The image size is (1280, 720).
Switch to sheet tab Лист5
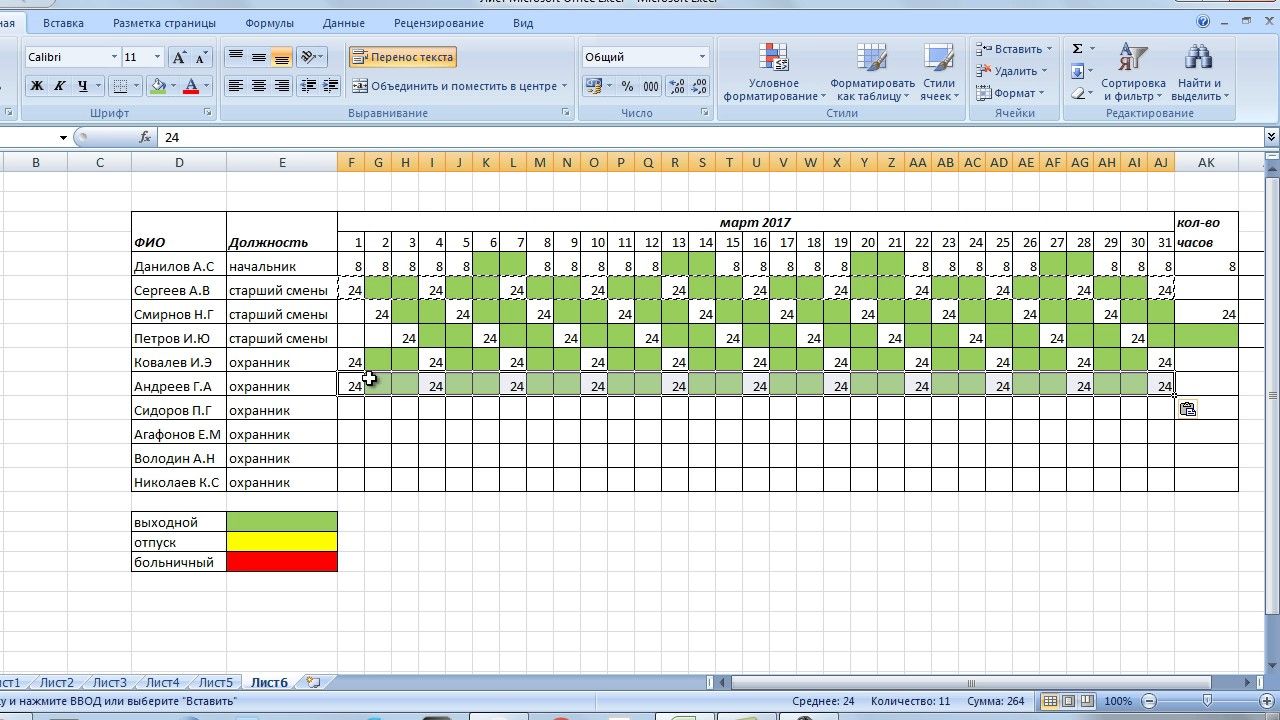pos(215,683)
